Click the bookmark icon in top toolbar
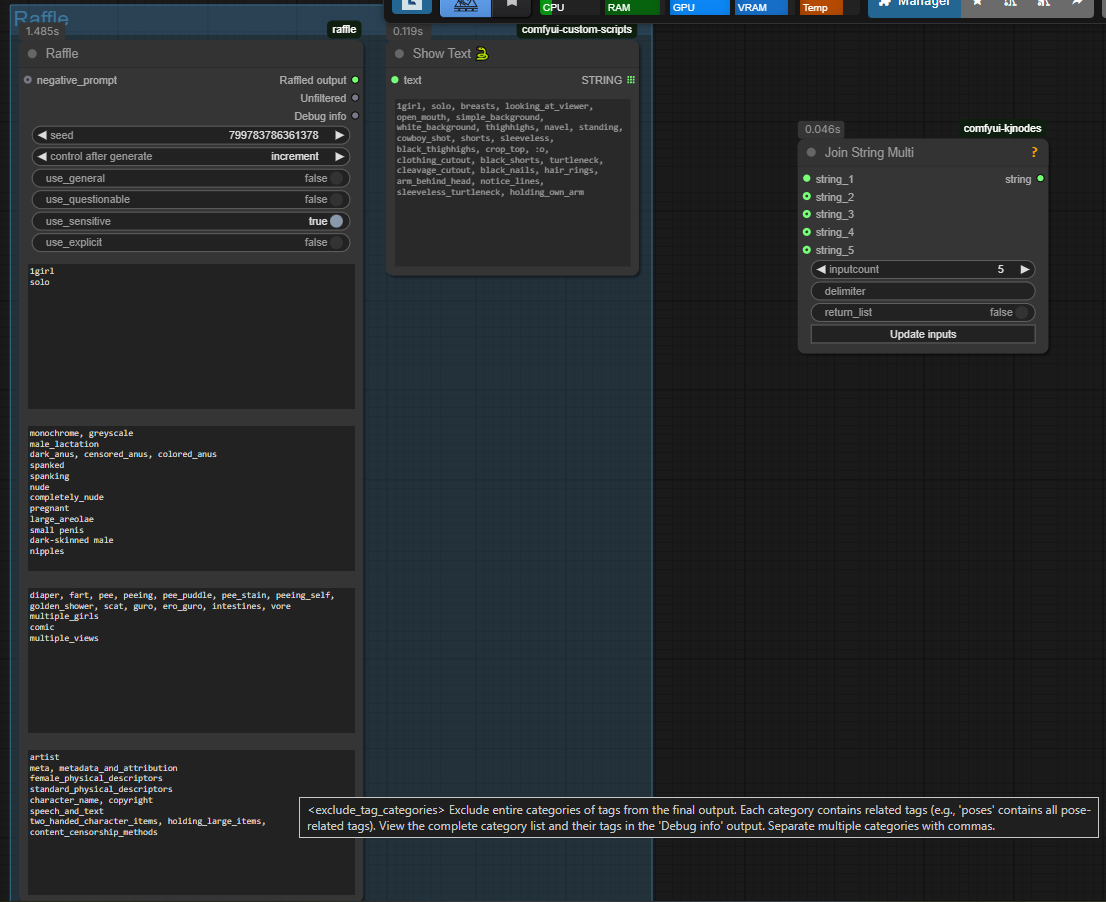This screenshot has height=902, width=1106. [x=512, y=5]
